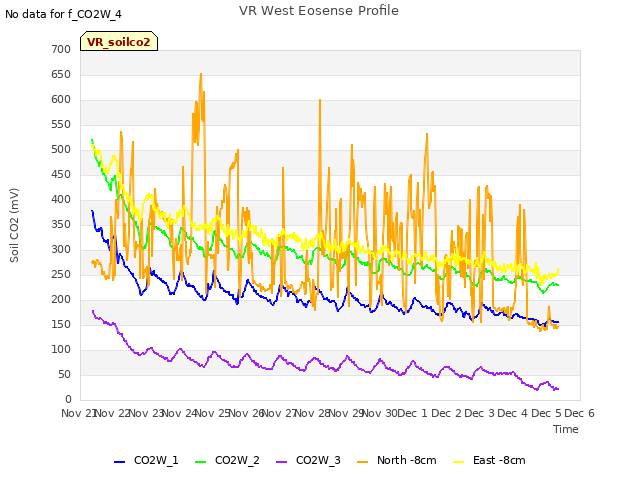Click the Nov 30 x-axis date label
Viewport: 640px width, 480px height.
(380, 413)
